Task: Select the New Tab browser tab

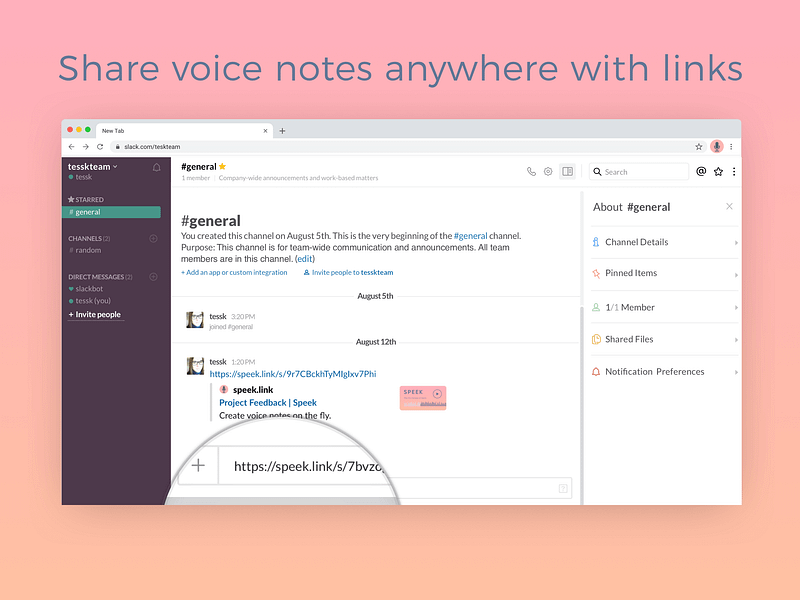Action: point(184,131)
